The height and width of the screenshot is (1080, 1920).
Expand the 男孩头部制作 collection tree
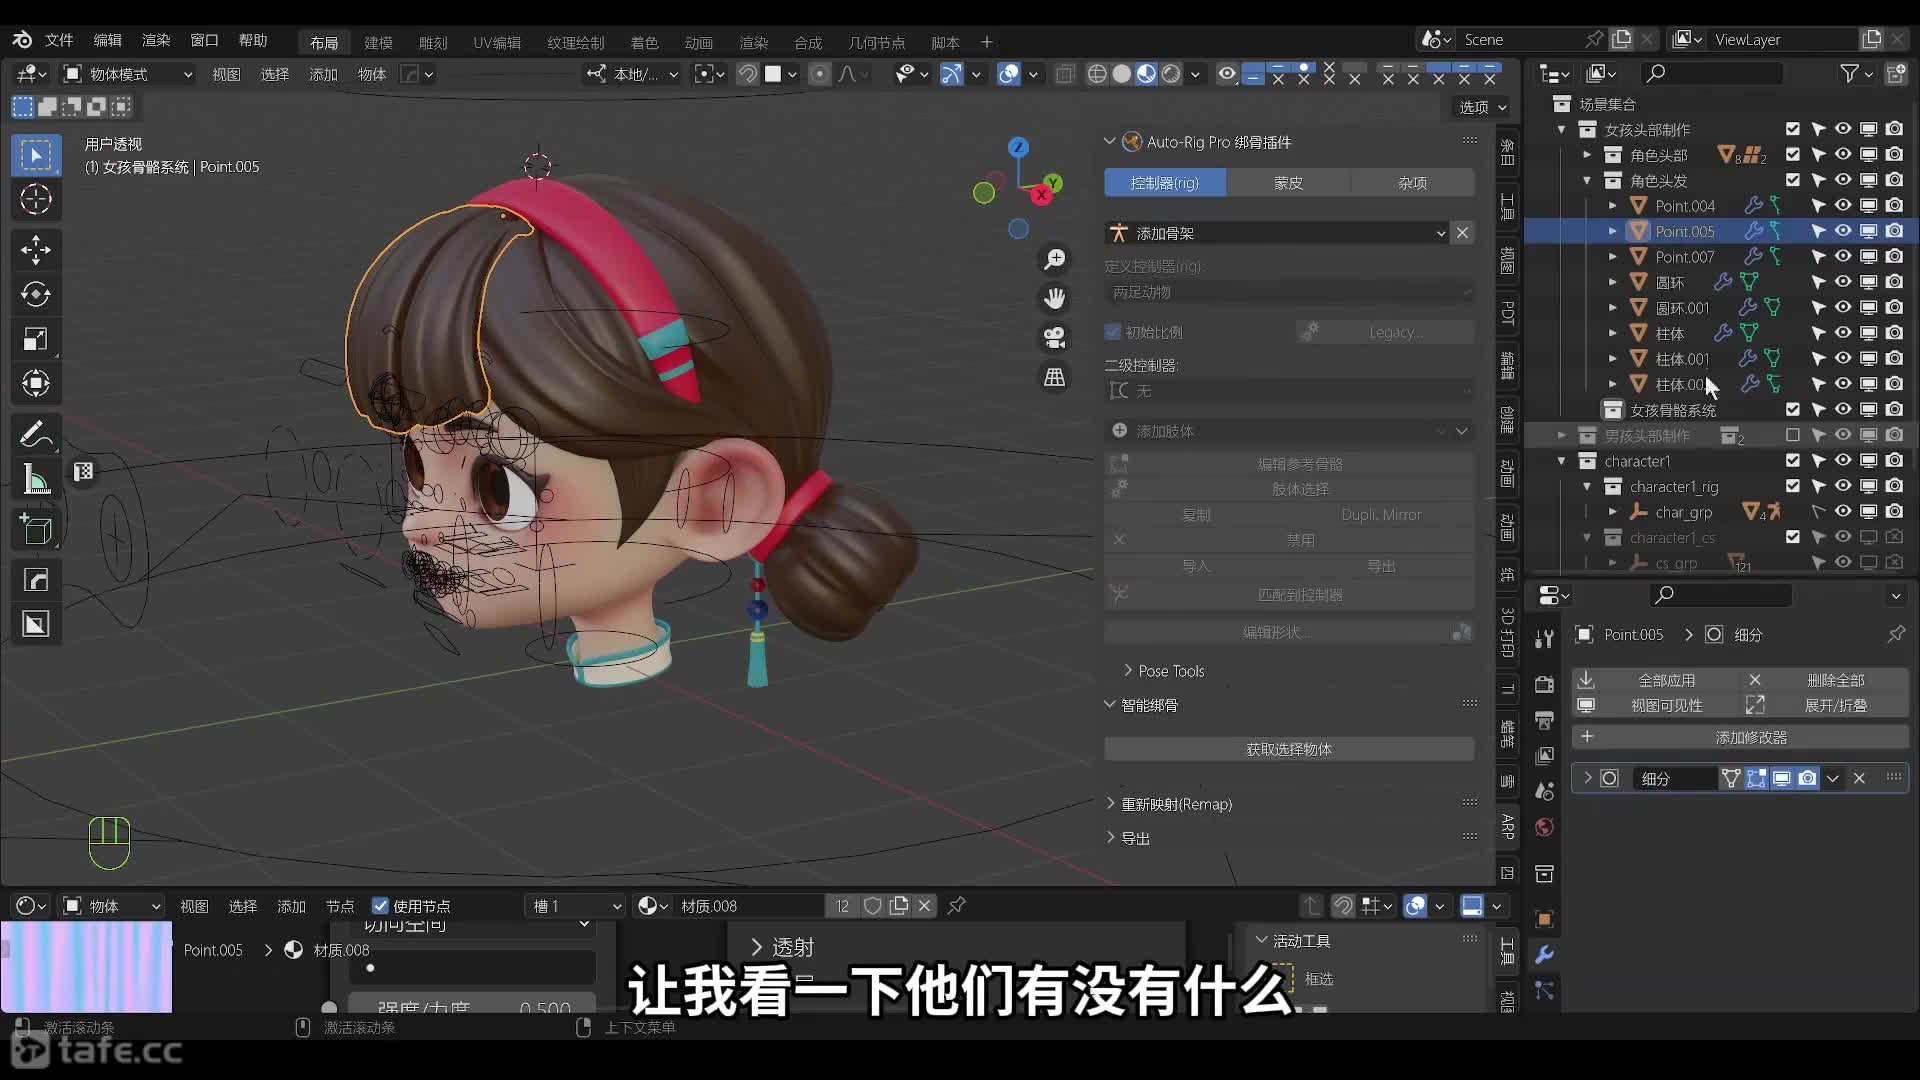click(1561, 435)
